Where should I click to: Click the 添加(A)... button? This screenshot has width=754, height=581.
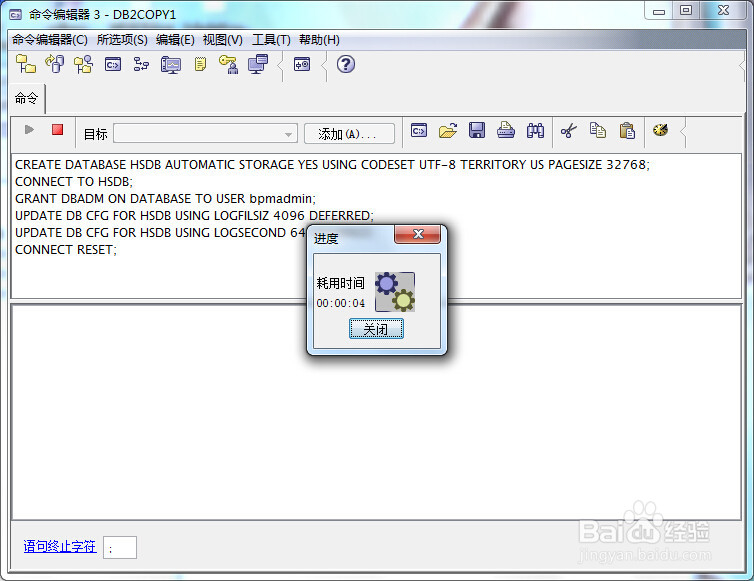pyautogui.click(x=349, y=134)
